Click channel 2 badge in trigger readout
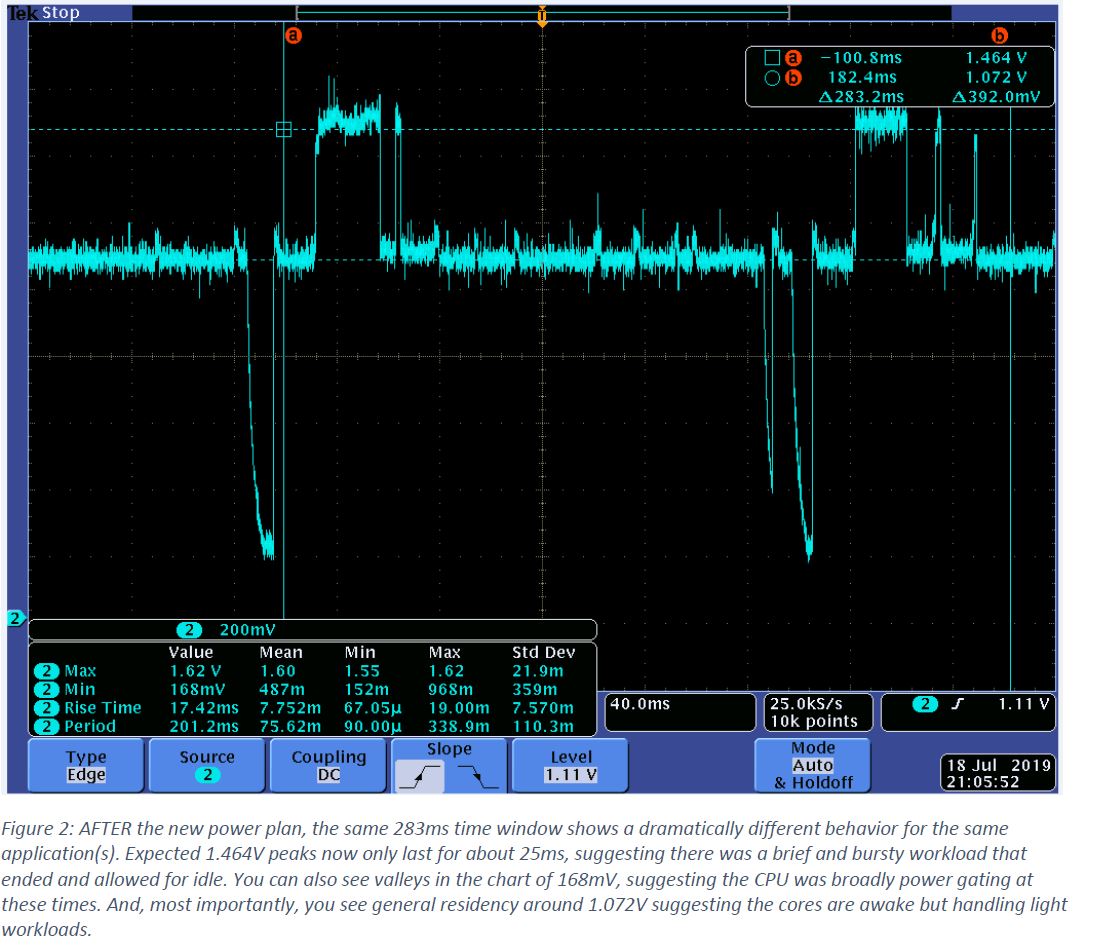This screenshot has height=948, width=1107. coord(925,704)
